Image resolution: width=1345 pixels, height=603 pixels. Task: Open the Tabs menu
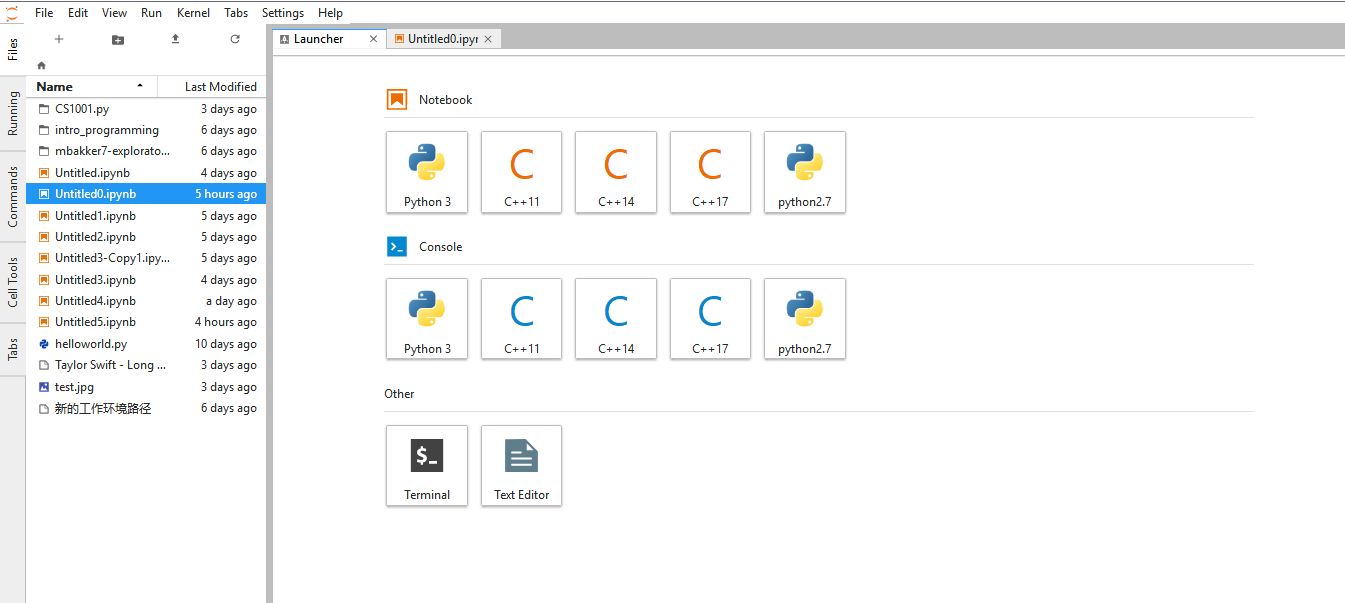click(236, 13)
